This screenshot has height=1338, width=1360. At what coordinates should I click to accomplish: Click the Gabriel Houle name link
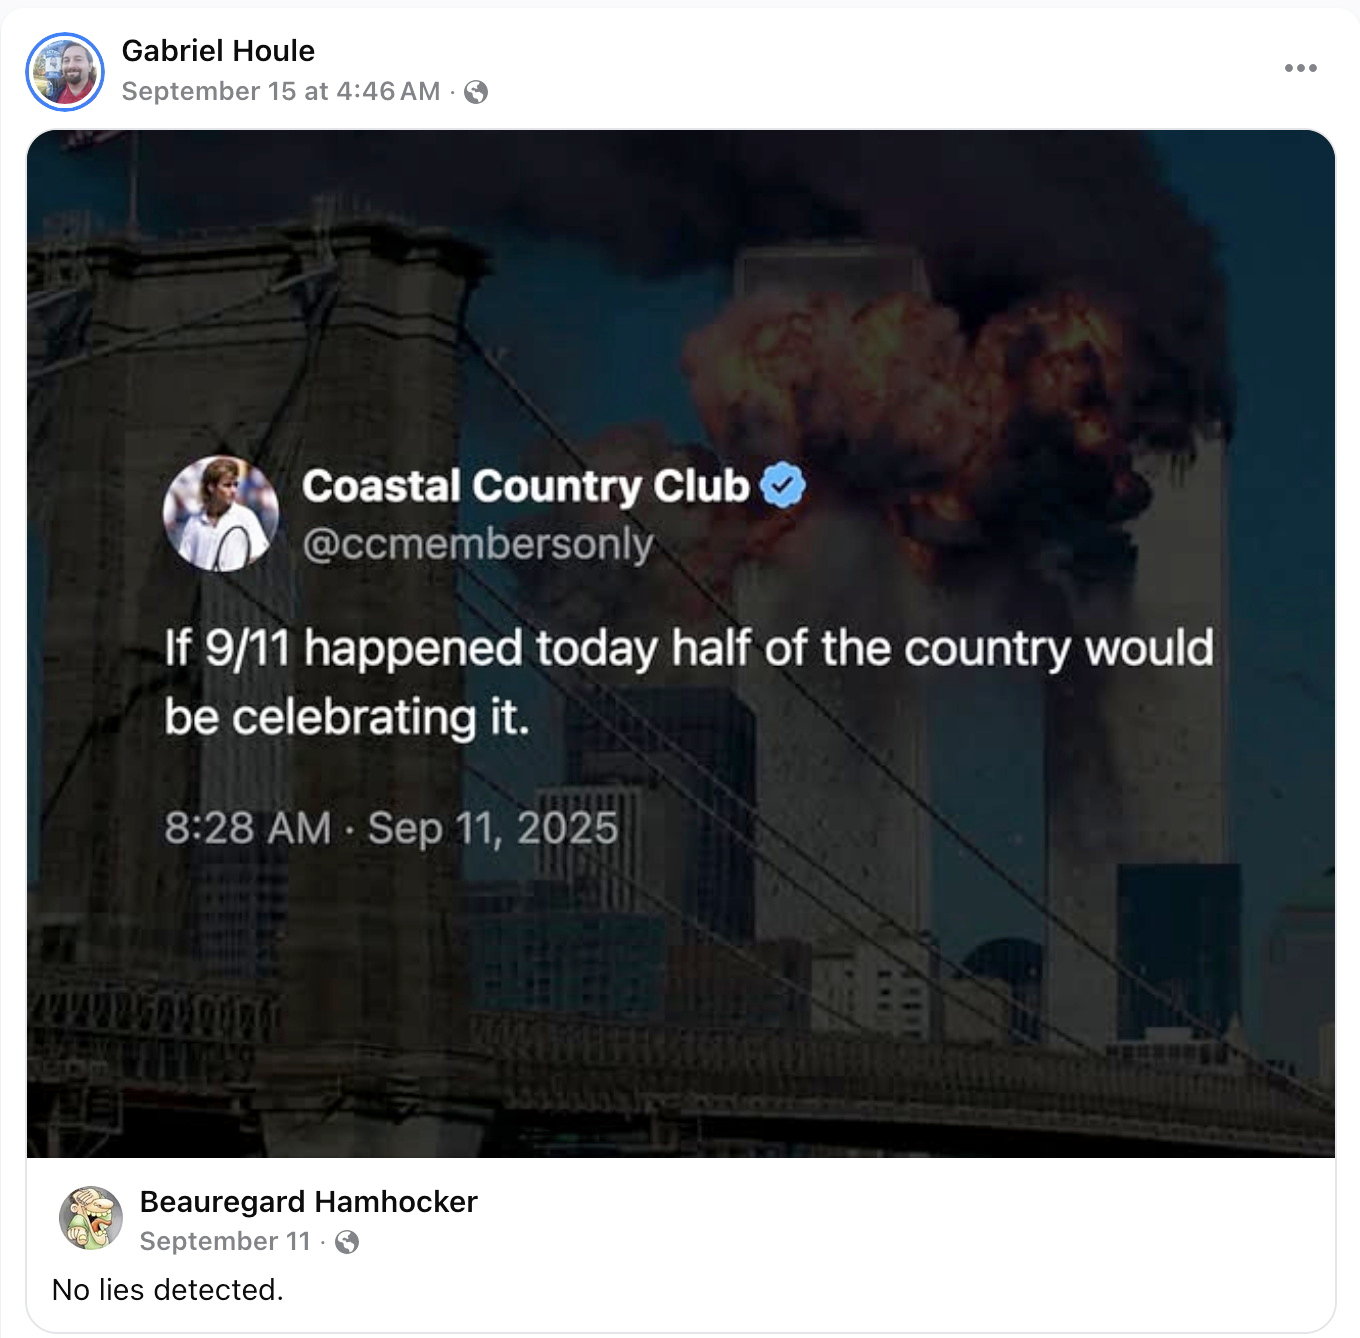point(218,50)
